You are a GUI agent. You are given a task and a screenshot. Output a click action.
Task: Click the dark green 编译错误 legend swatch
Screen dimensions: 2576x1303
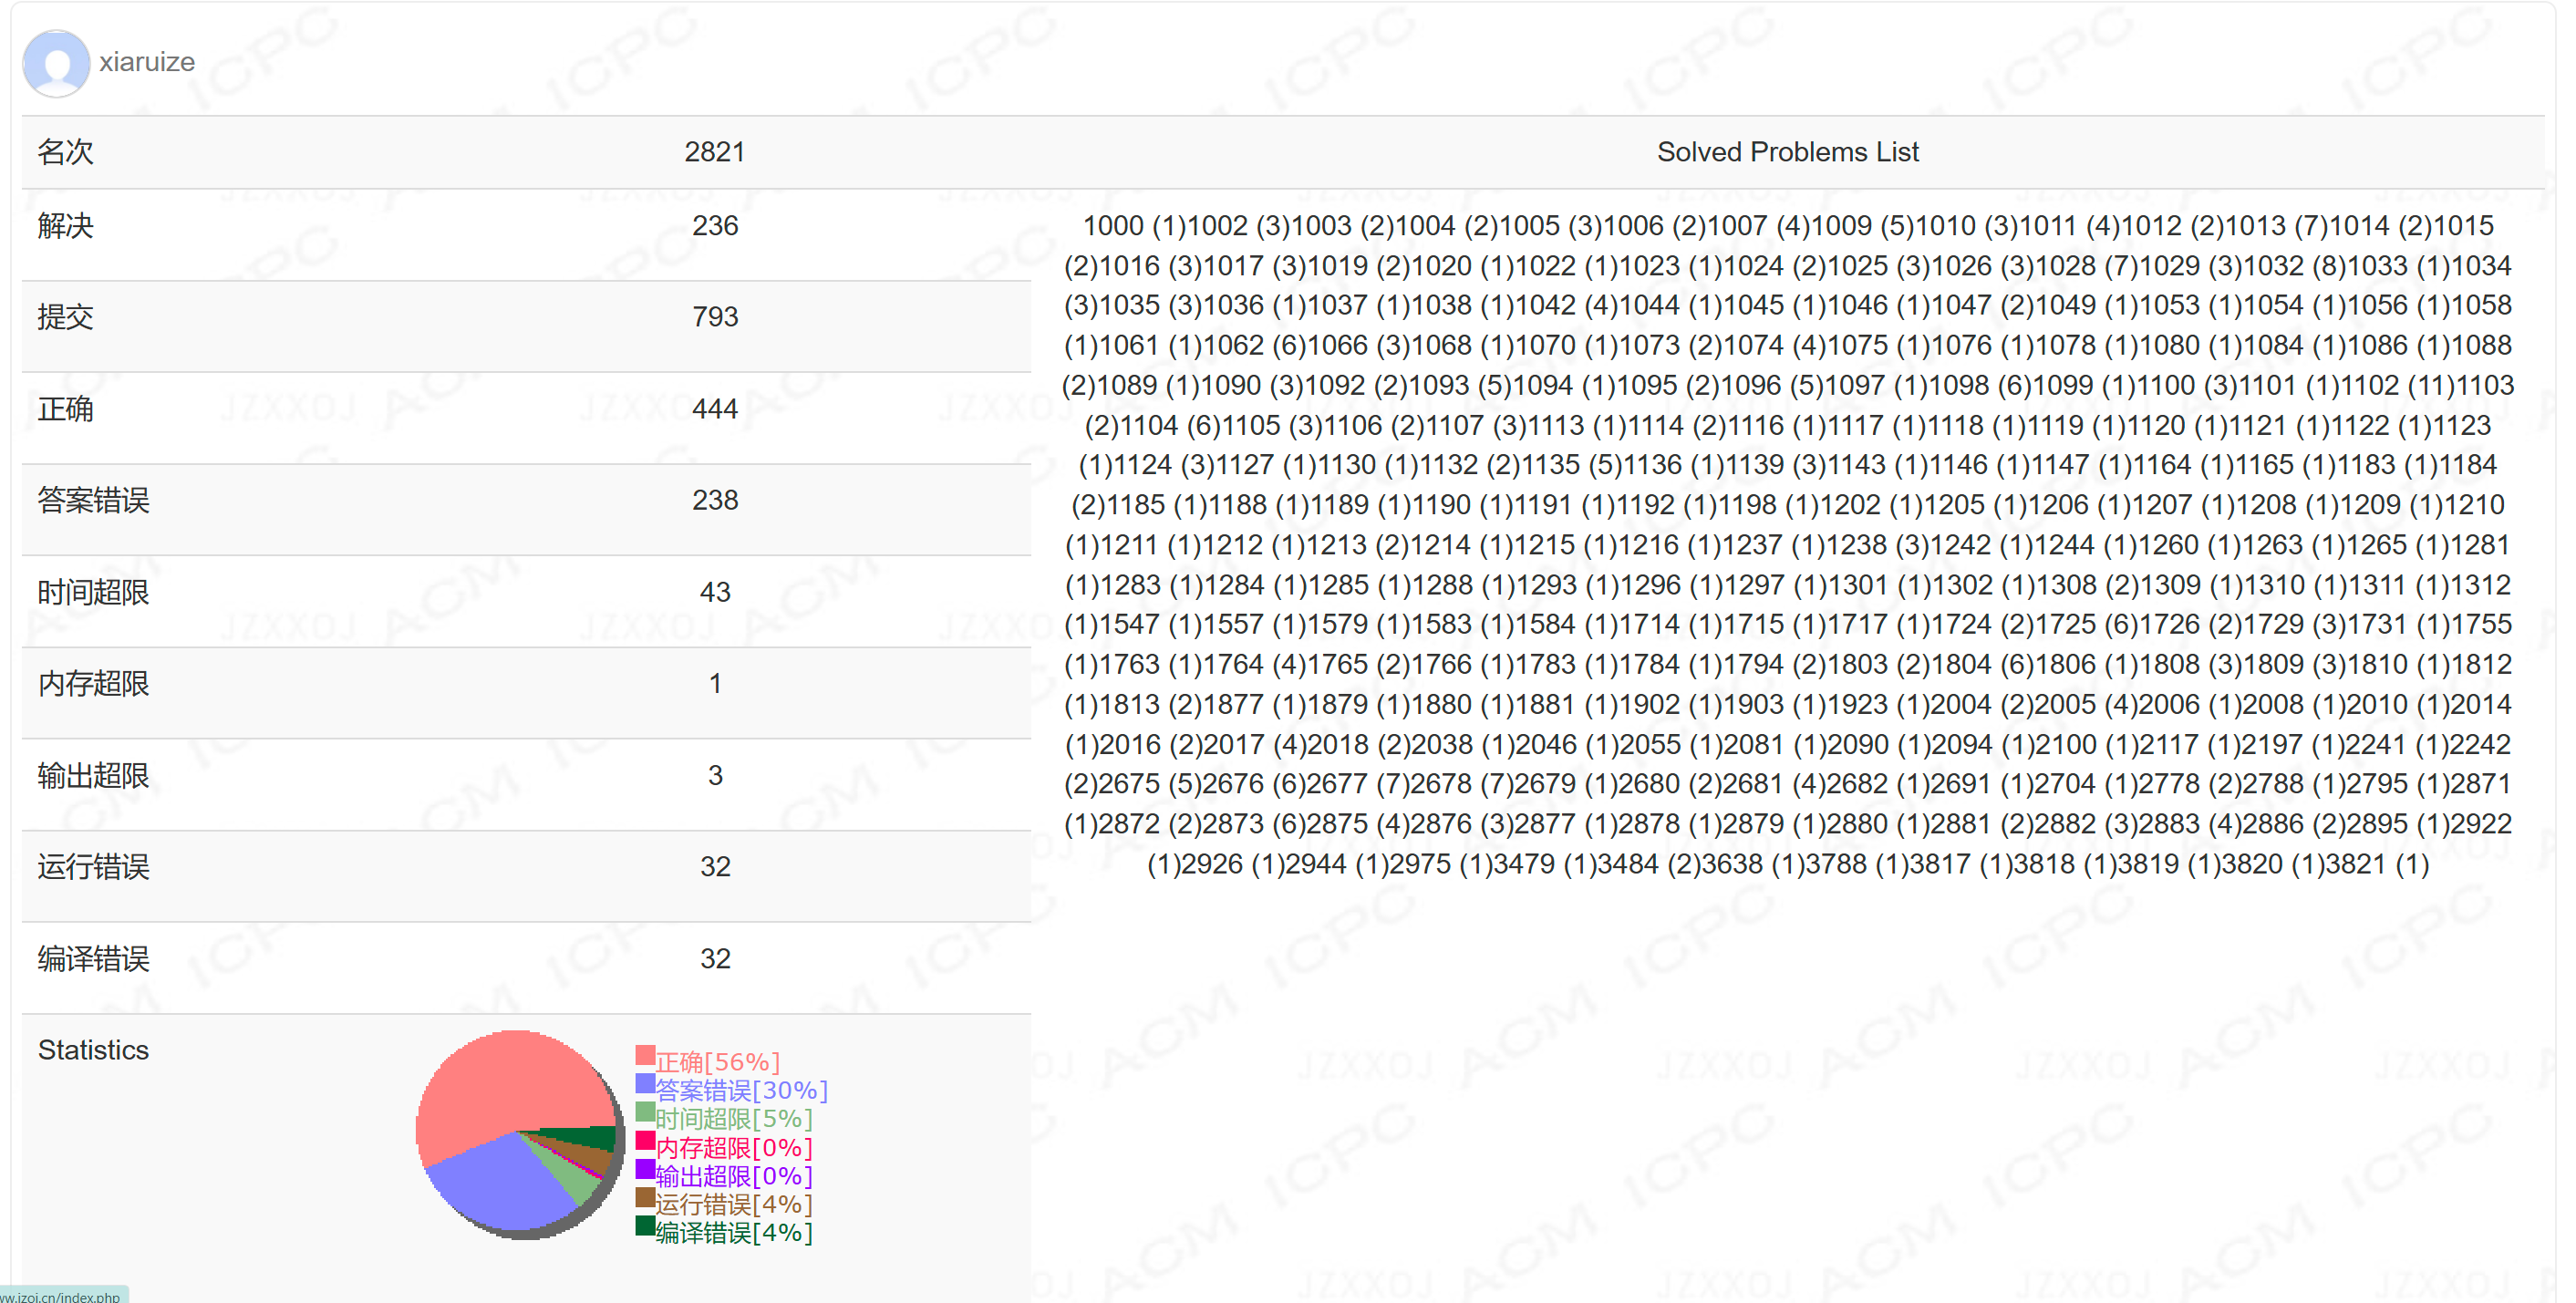pyautogui.click(x=645, y=1227)
